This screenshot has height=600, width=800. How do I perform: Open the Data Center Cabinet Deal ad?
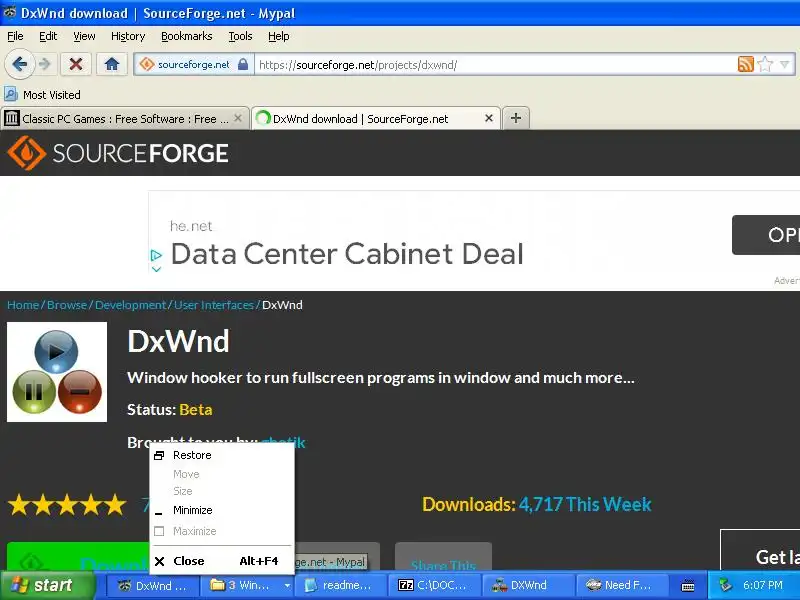pos(347,254)
